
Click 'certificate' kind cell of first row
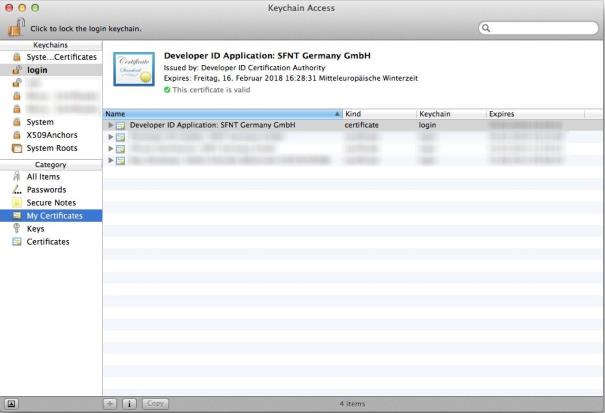pos(362,125)
